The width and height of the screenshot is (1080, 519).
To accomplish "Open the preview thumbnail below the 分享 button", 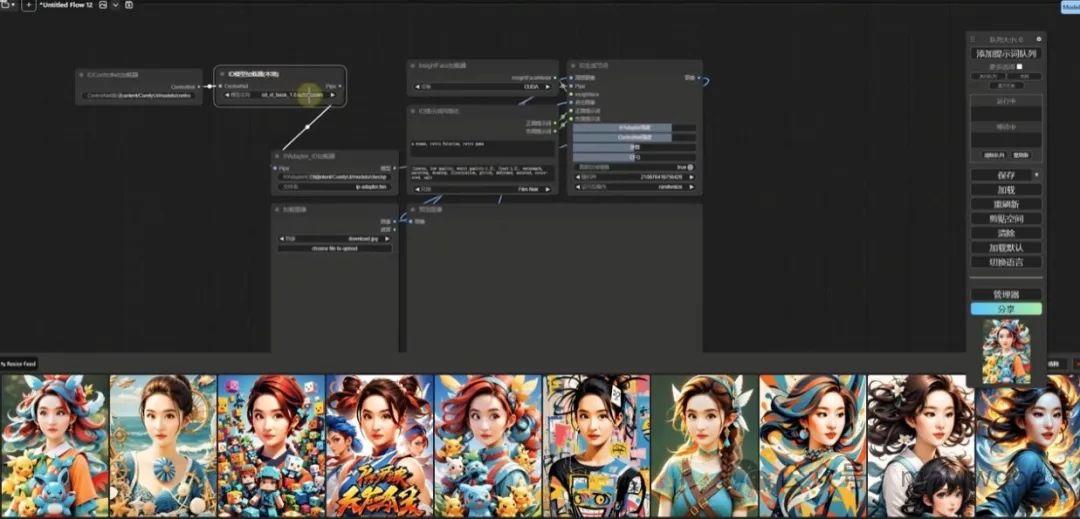I will click(1006, 352).
